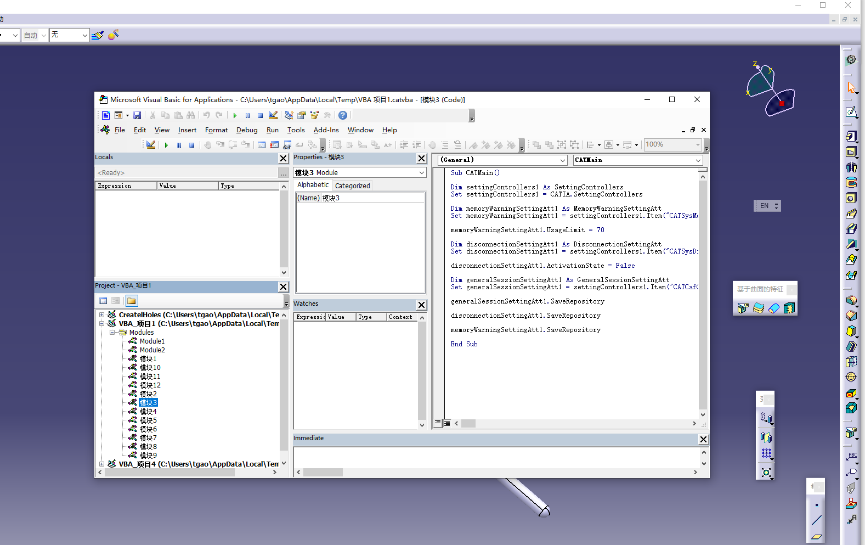Viewport: 865px width, 545px height.
Task: Click the Undo icon in VBA toolbar
Action: coord(207,115)
